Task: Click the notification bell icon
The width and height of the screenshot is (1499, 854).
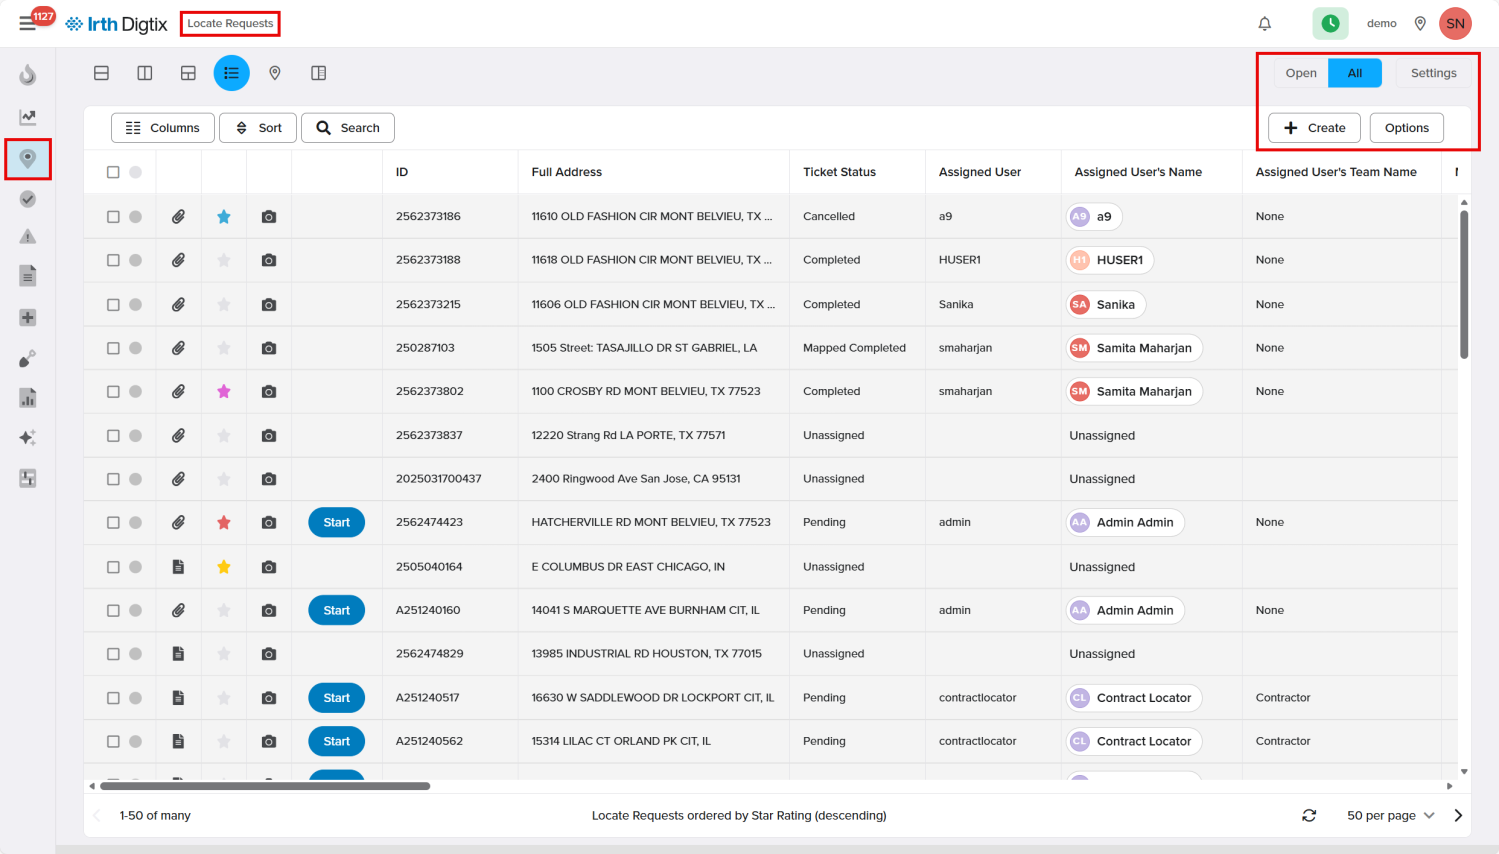Action: pos(1265,23)
